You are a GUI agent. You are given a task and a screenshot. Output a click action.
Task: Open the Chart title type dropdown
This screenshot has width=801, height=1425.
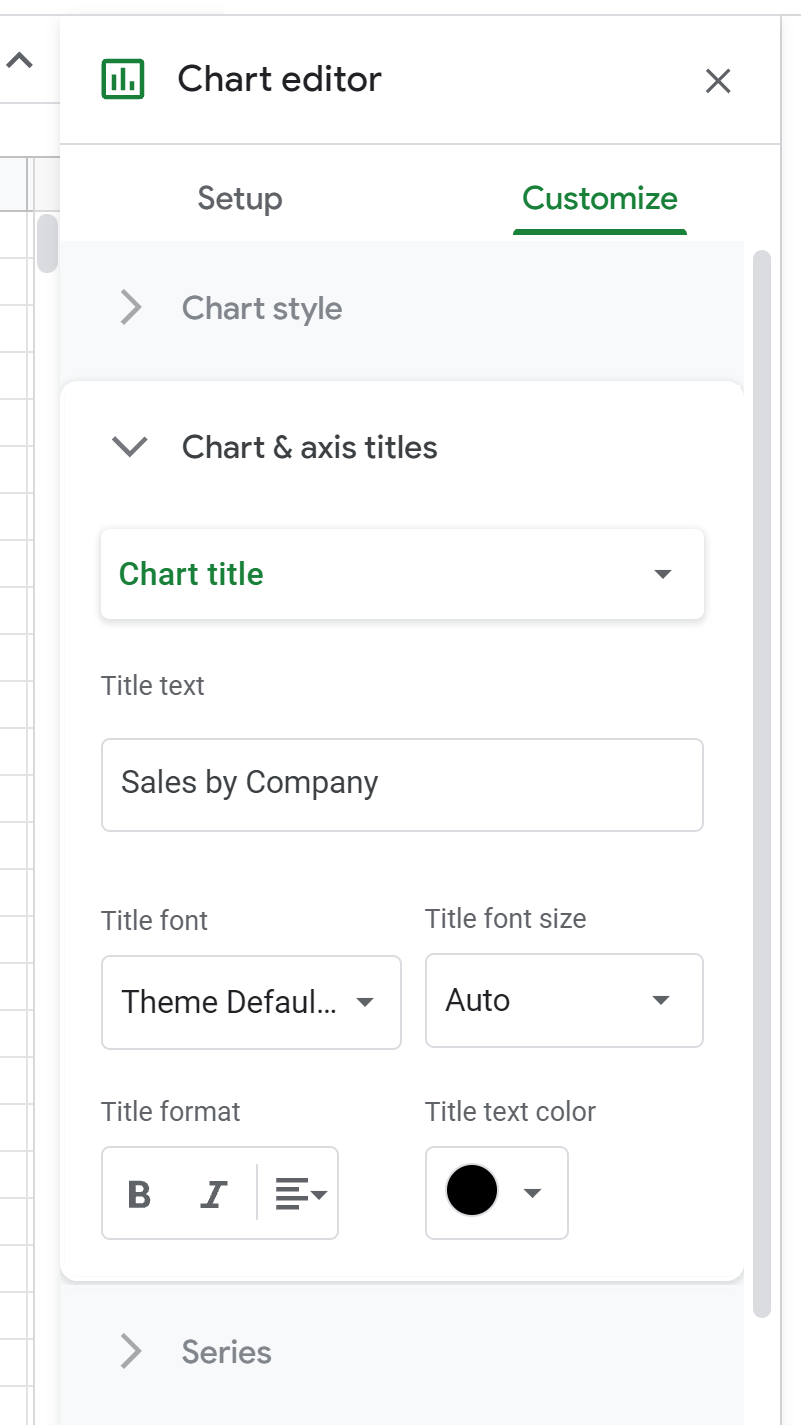click(x=402, y=574)
